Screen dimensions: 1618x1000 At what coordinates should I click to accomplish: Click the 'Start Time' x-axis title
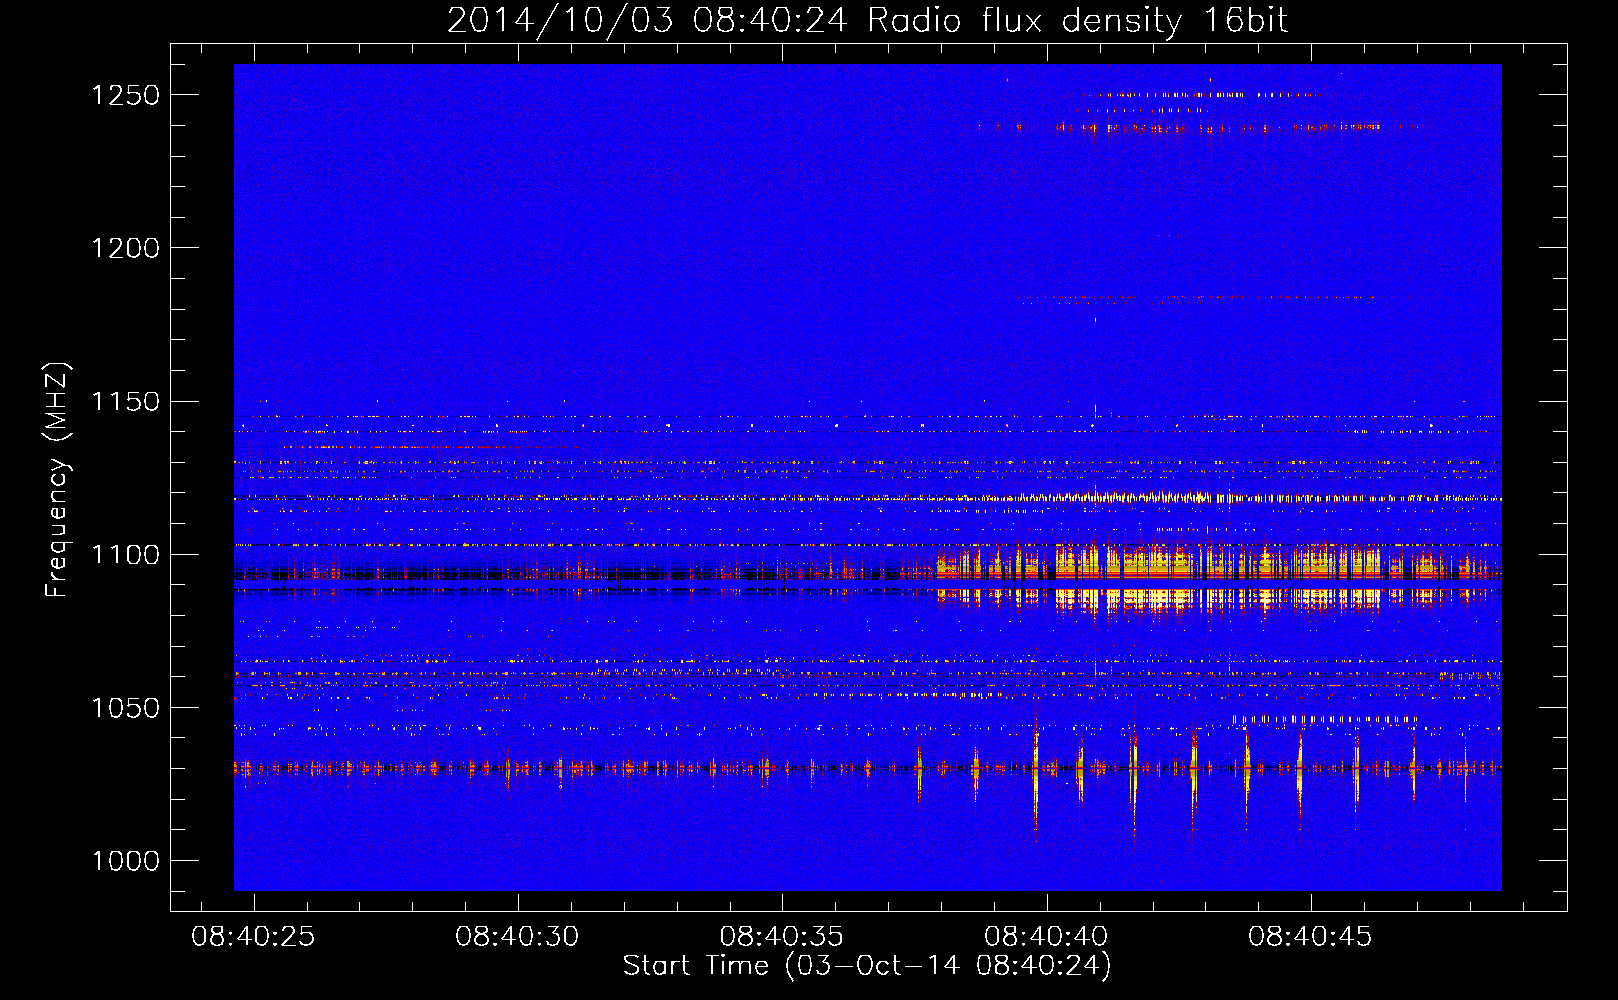coord(867,966)
